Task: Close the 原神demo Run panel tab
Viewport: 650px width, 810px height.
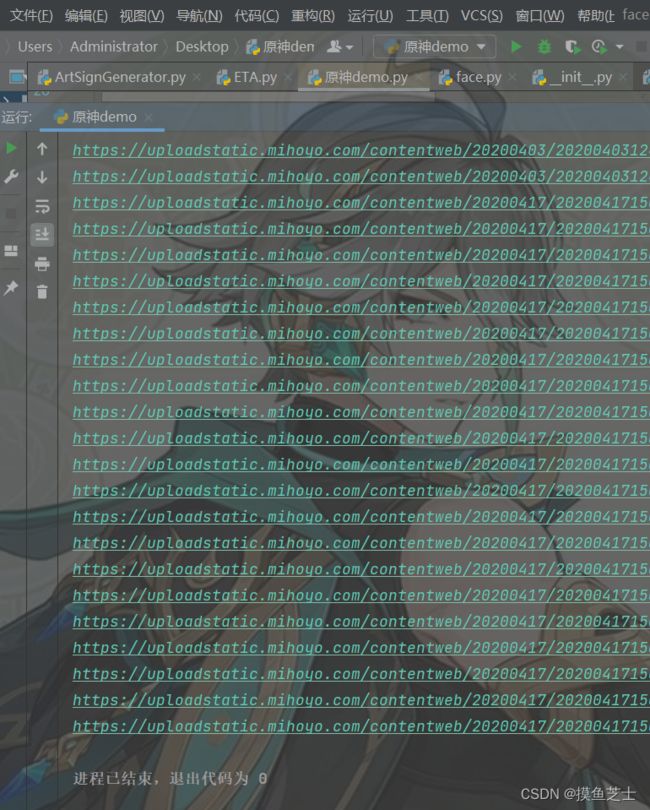Action: coord(148,118)
